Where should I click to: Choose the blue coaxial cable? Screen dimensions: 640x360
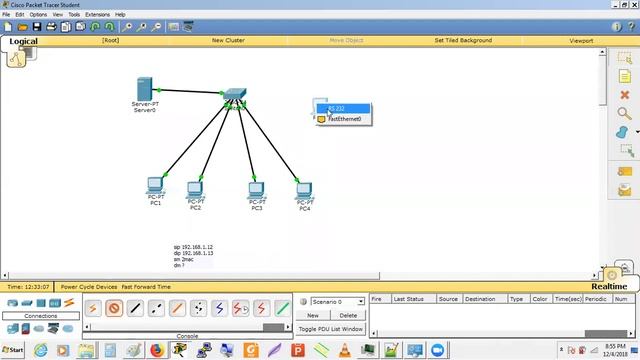coord(219,308)
